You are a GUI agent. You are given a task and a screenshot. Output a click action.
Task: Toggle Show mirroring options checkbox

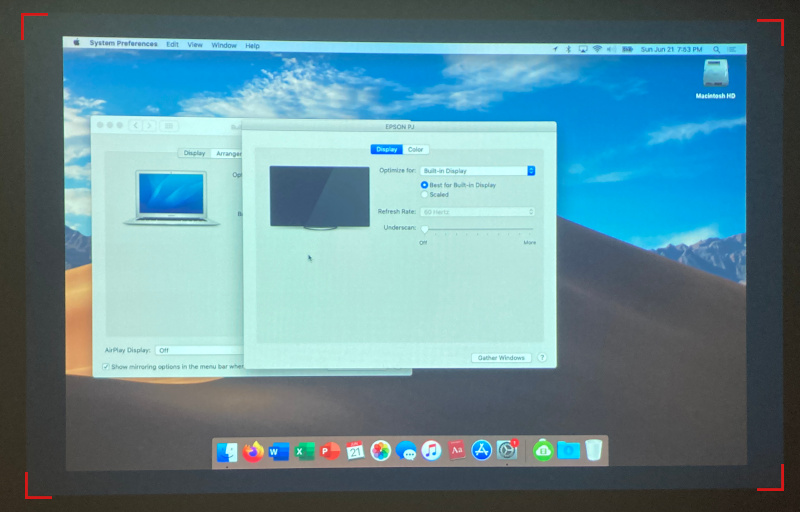106,366
